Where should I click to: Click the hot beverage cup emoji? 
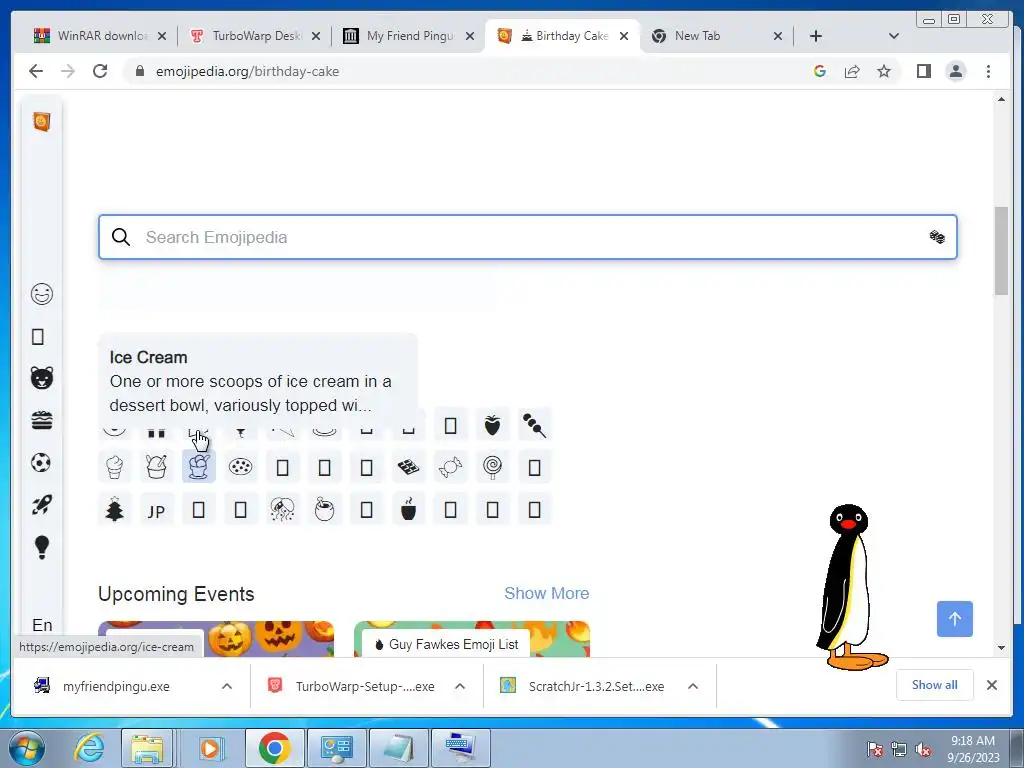pyautogui.click(x=408, y=509)
